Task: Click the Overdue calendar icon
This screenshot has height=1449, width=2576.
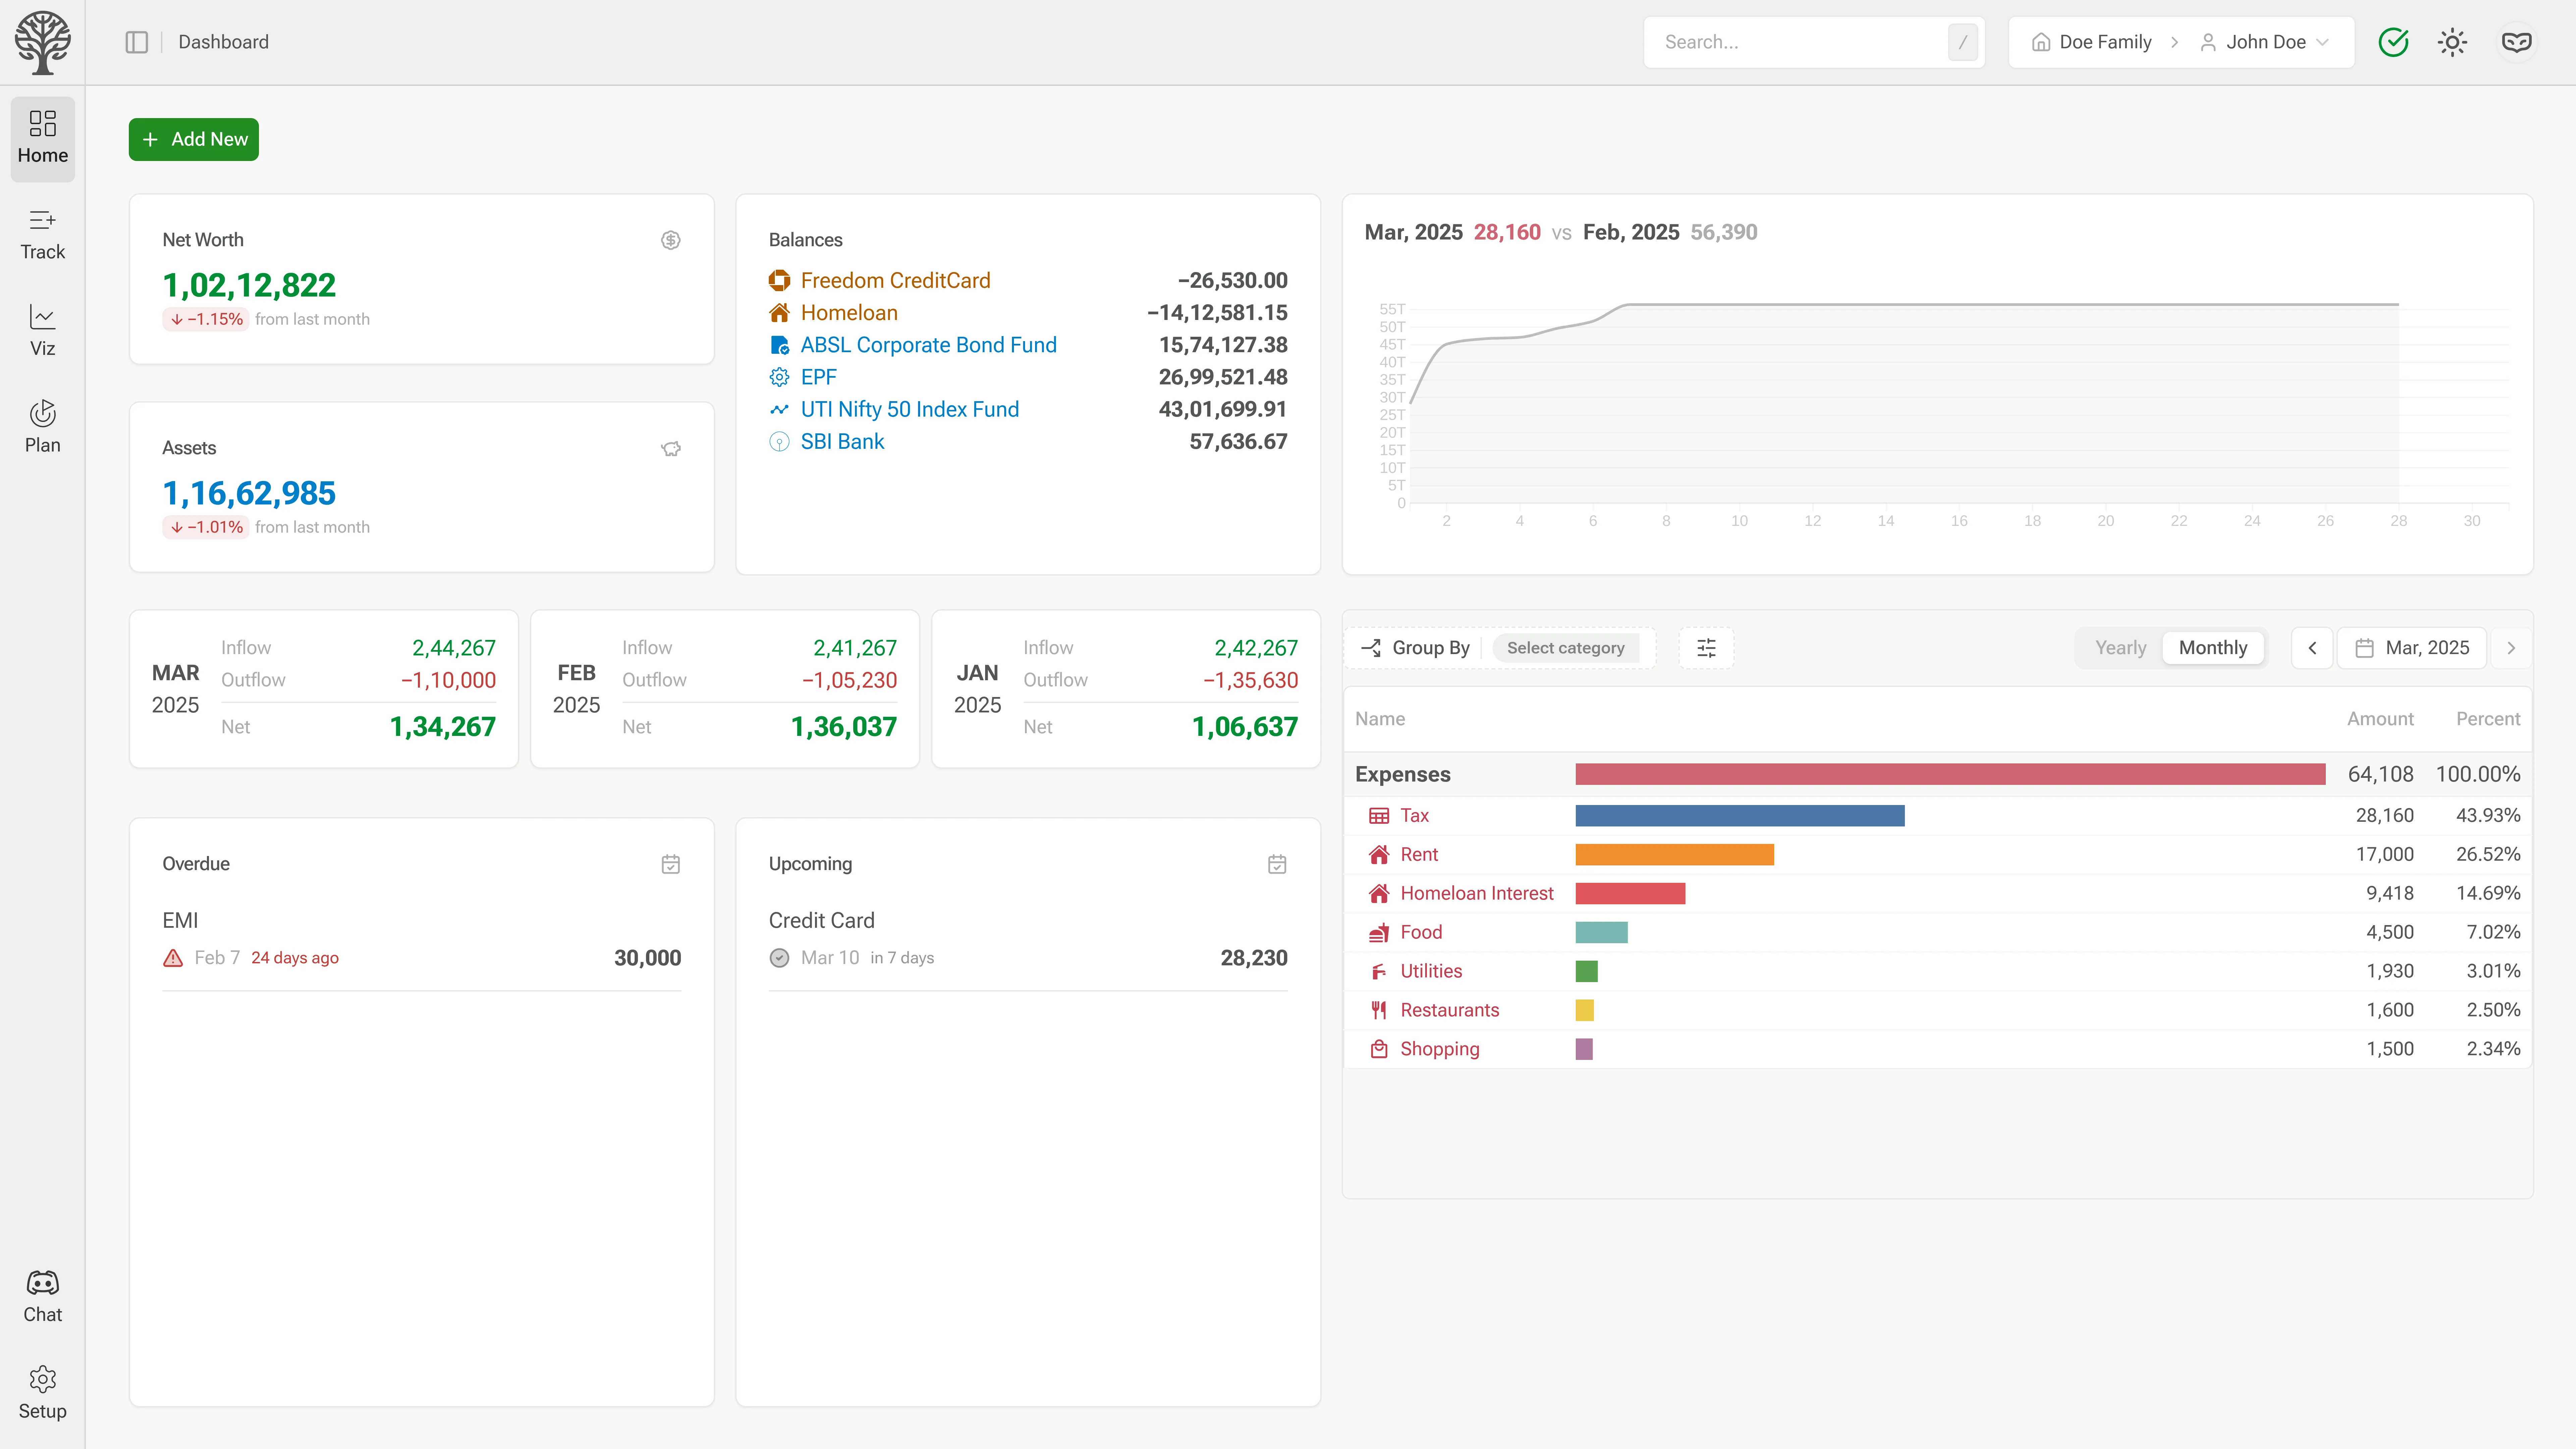Action: (x=670, y=864)
